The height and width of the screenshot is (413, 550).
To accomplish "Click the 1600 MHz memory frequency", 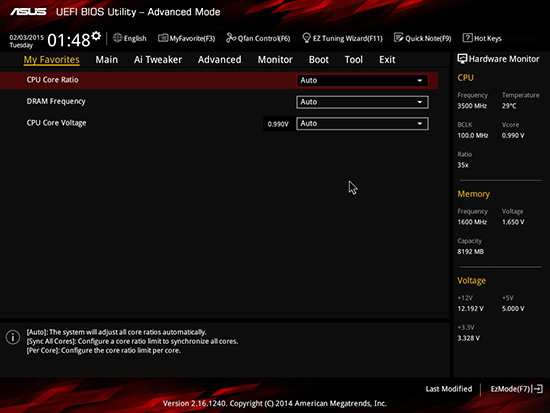I will click(x=472, y=222).
